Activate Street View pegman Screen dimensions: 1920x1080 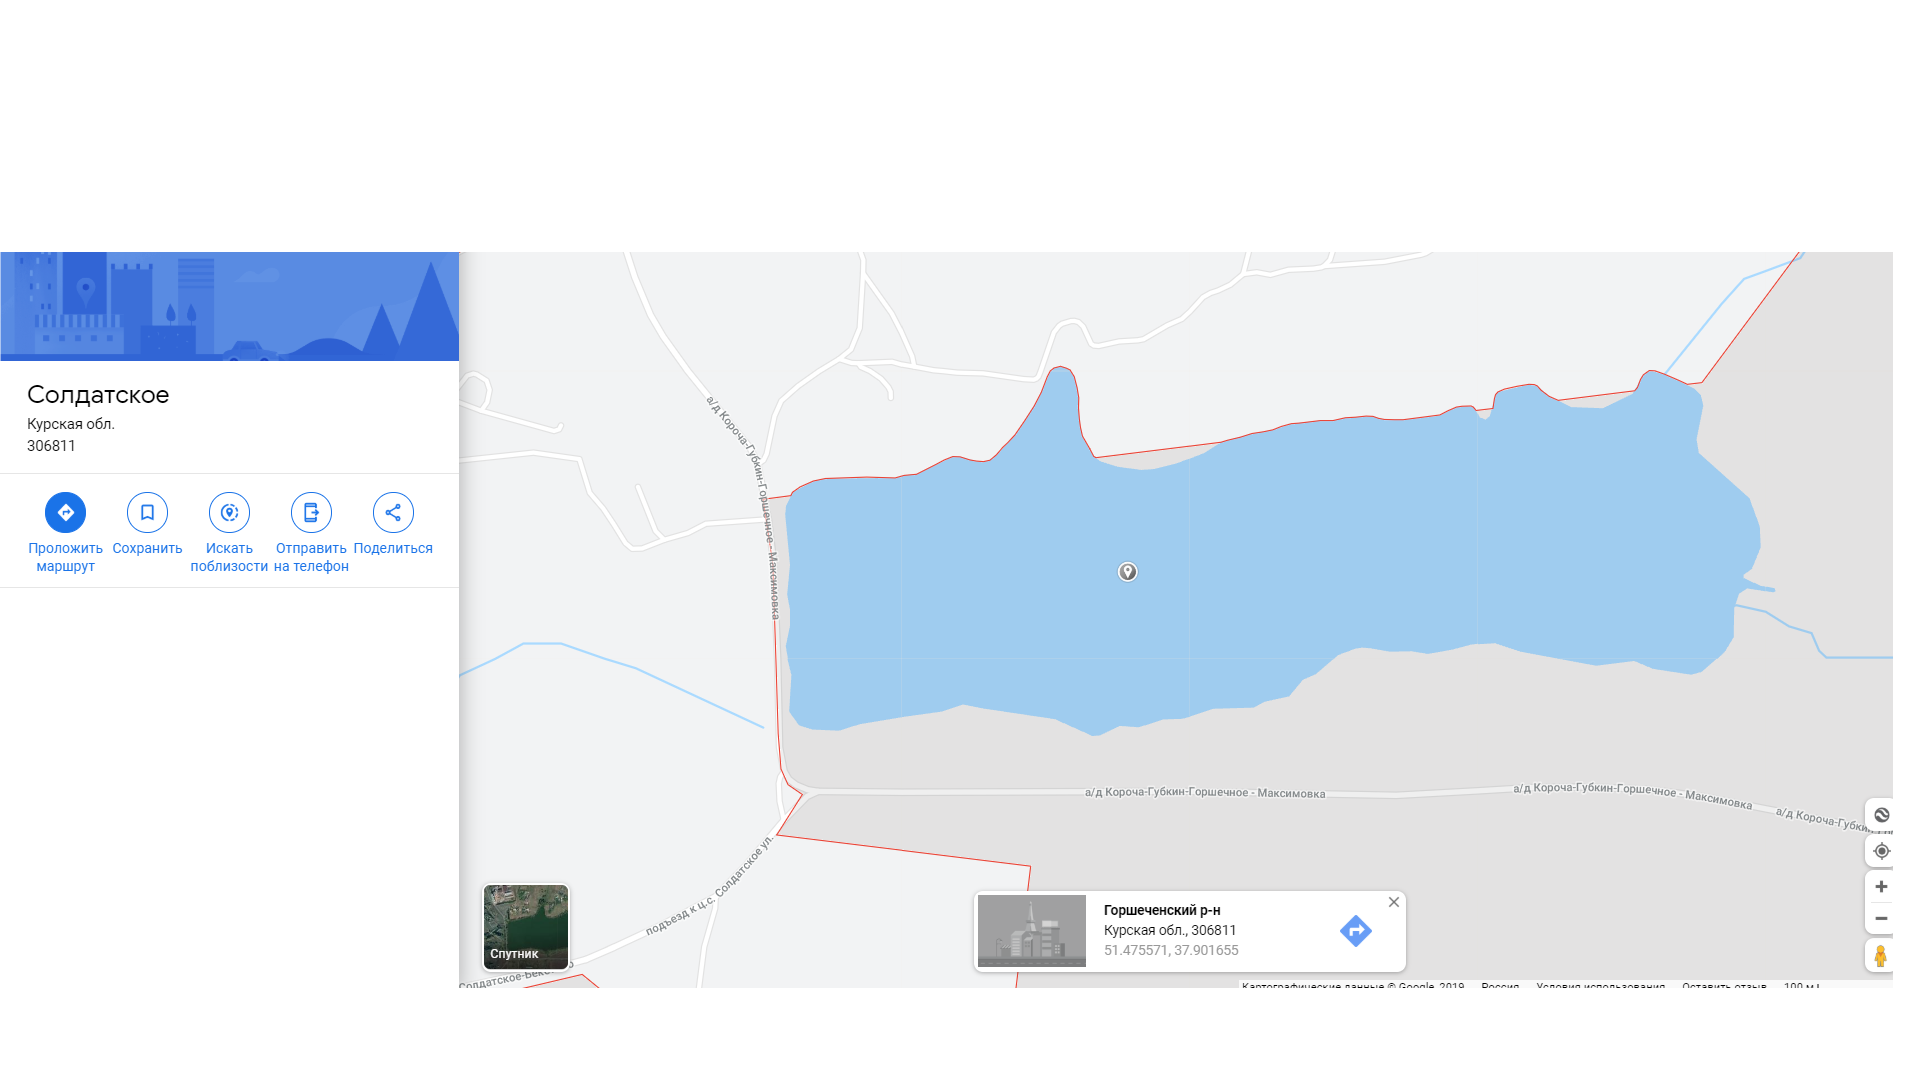click(1880, 956)
